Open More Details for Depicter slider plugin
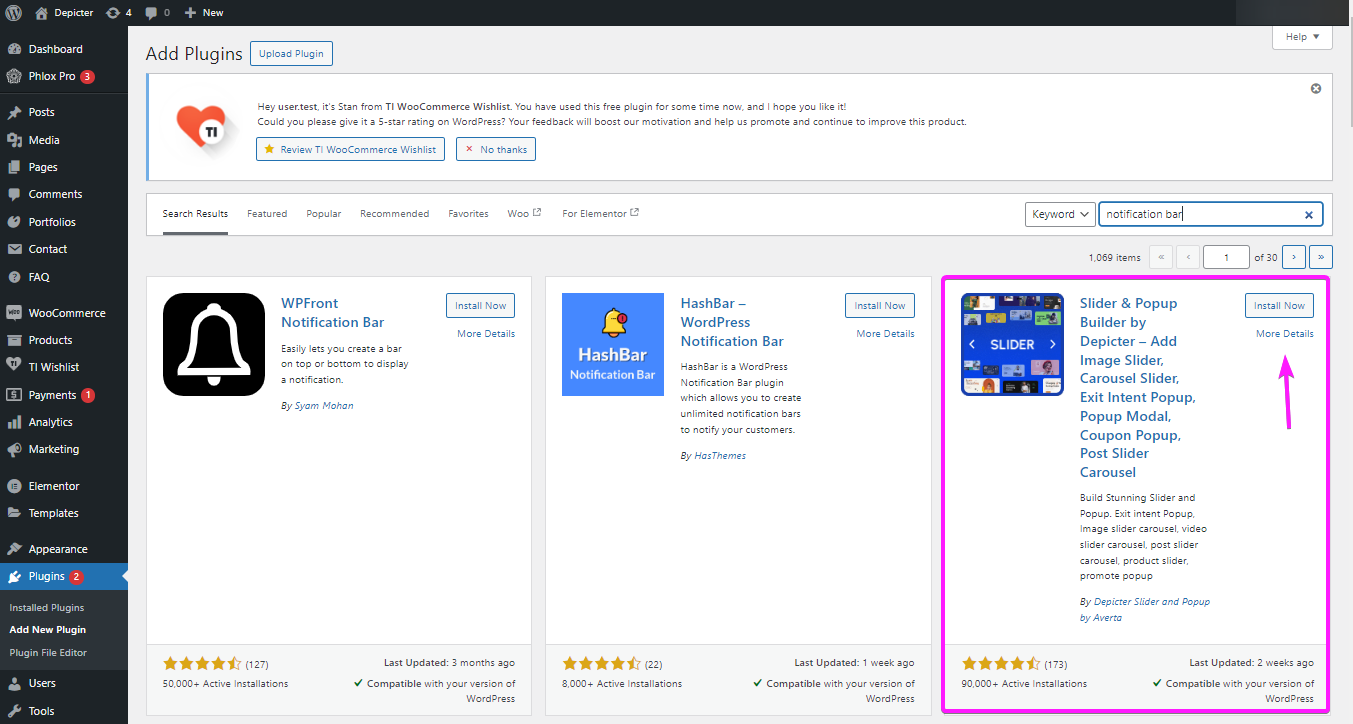This screenshot has height=724, width=1353. [x=1285, y=334]
